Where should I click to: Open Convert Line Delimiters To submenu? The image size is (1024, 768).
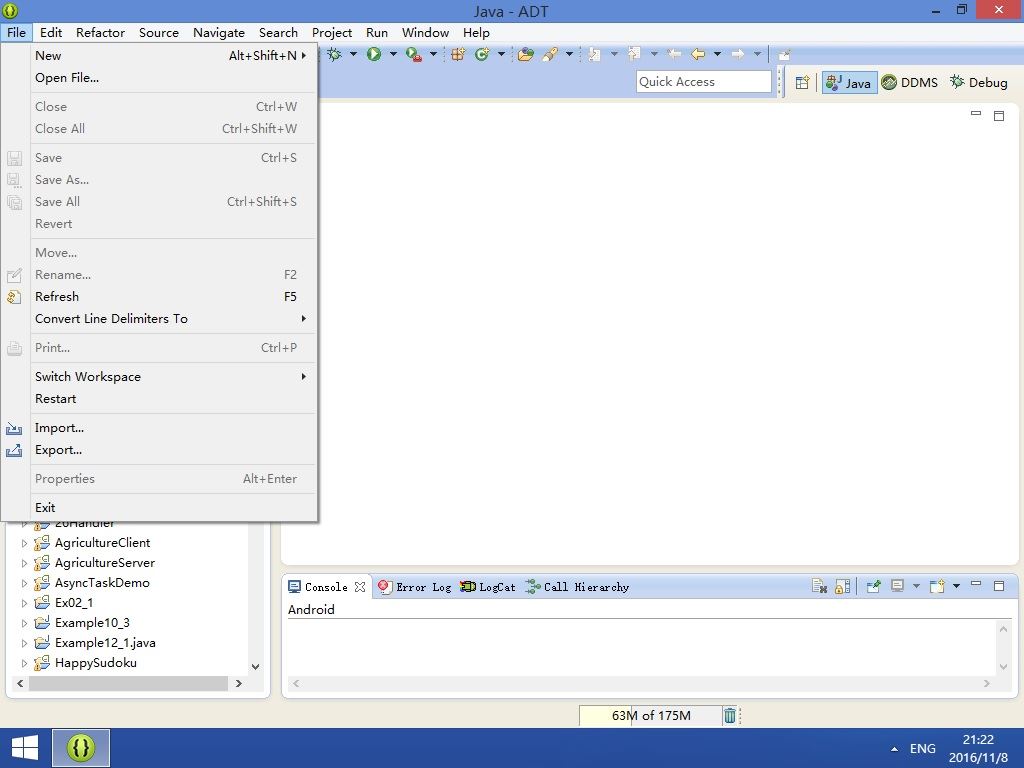click(171, 319)
